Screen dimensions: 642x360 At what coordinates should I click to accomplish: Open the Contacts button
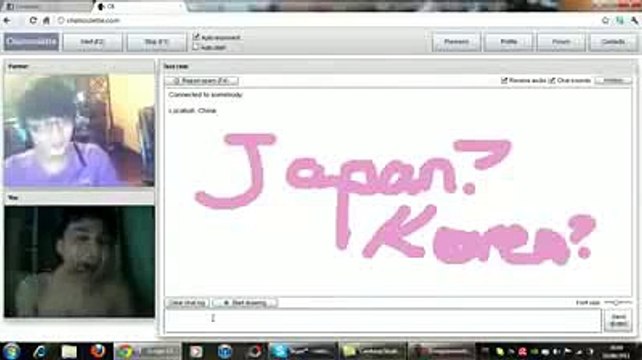613,42
